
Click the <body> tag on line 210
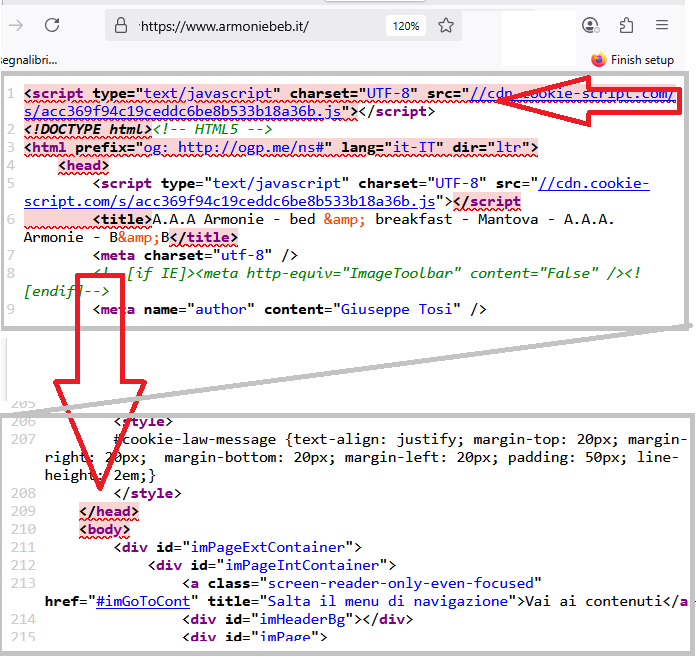click(x=105, y=530)
